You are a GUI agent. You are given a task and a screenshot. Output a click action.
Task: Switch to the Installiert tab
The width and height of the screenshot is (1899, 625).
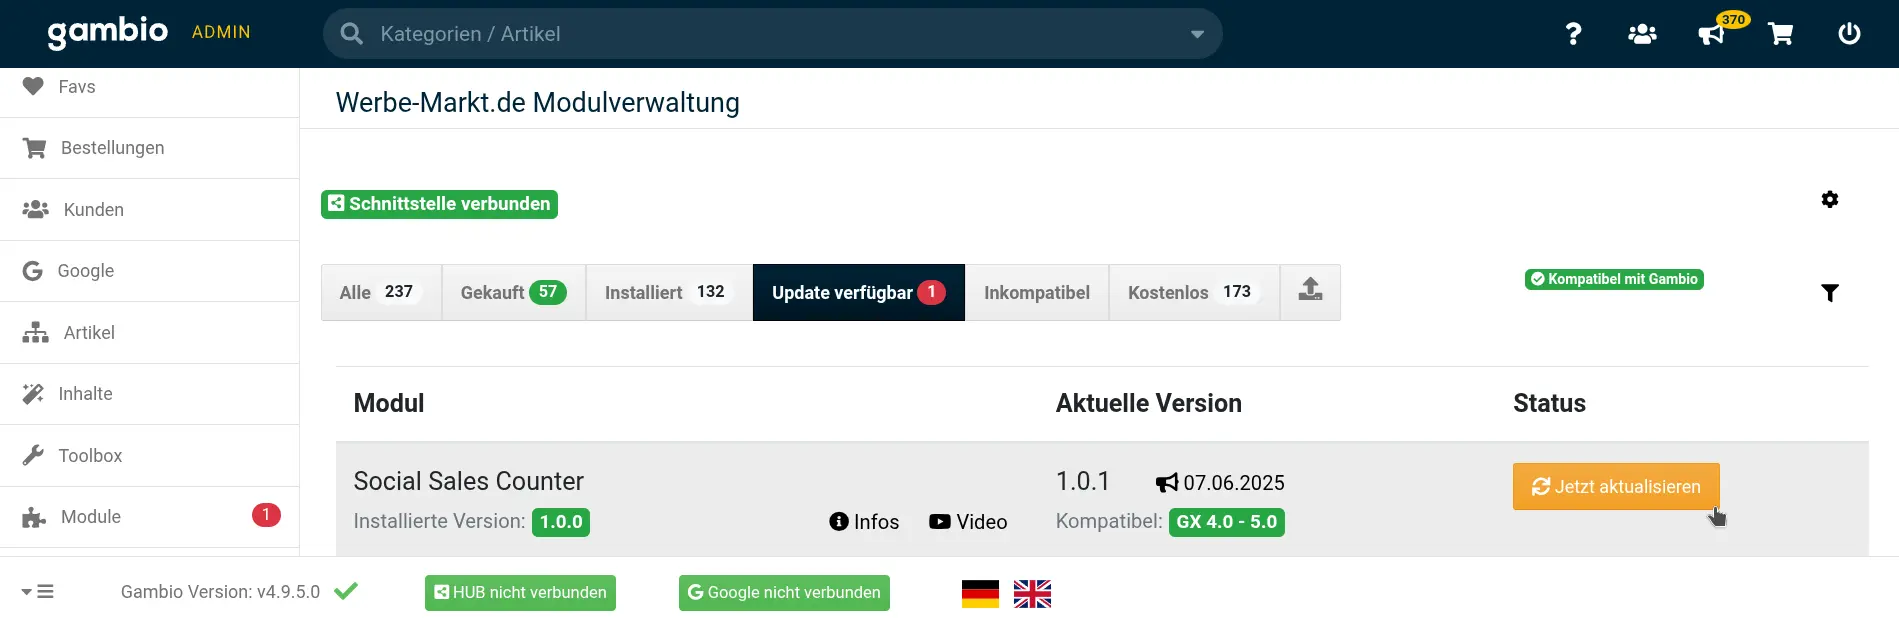click(669, 292)
